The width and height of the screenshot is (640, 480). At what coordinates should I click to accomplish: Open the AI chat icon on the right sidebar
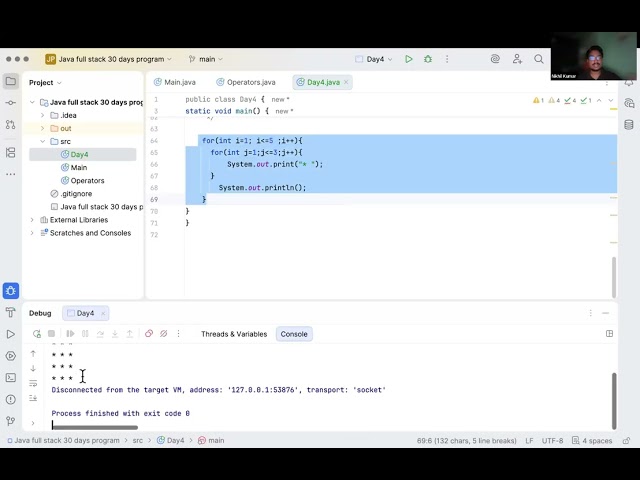[629, 103]
